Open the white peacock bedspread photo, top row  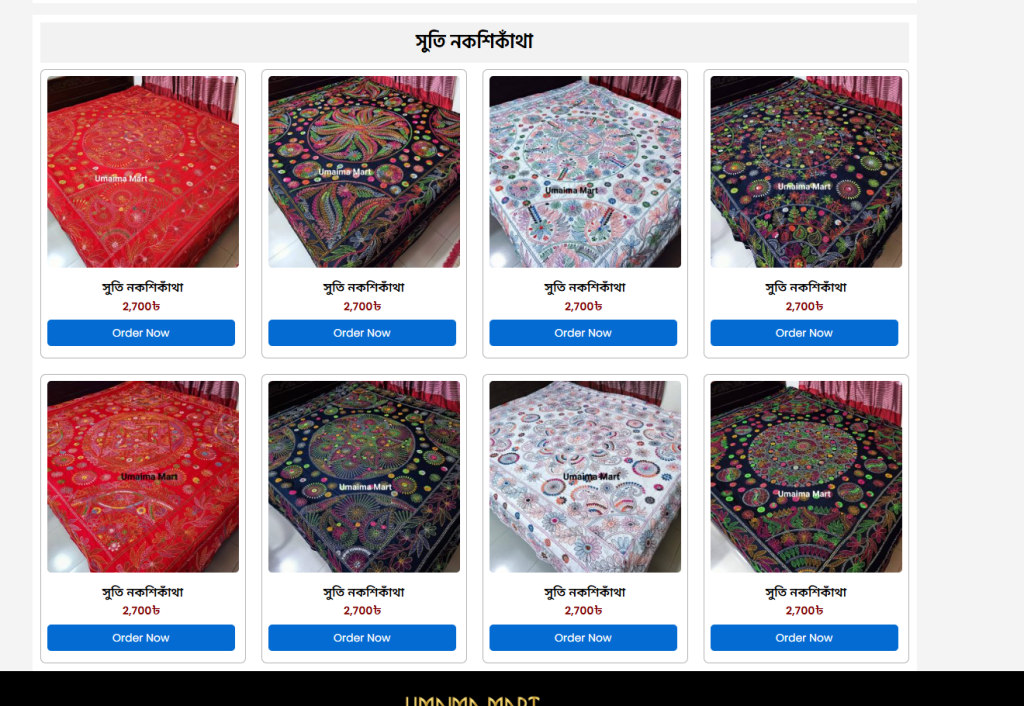tap(585, 172)
